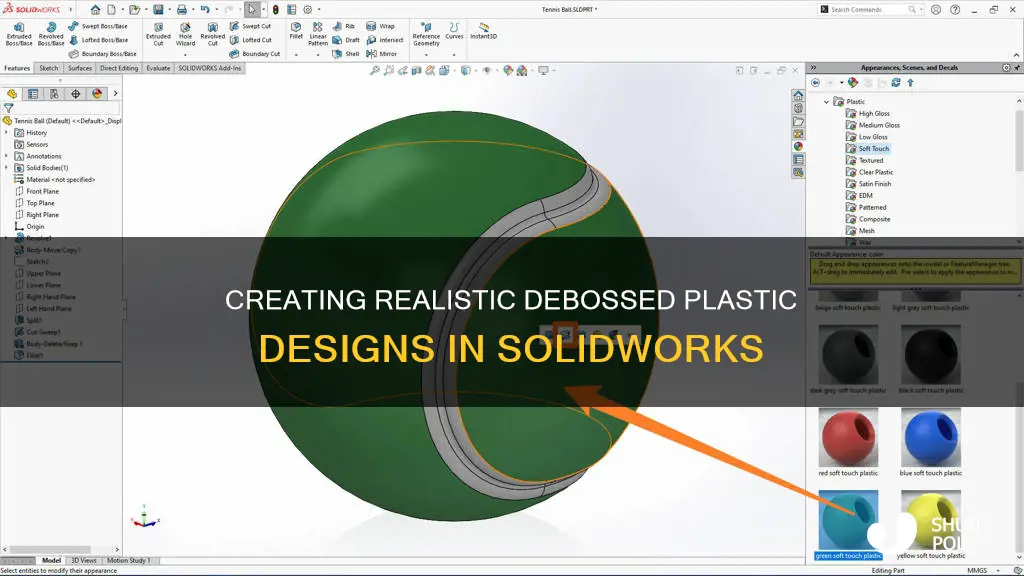This screenshot has height=576, width=1024.
Task: Expand the Annotations tree node
Action: [7, 156]
